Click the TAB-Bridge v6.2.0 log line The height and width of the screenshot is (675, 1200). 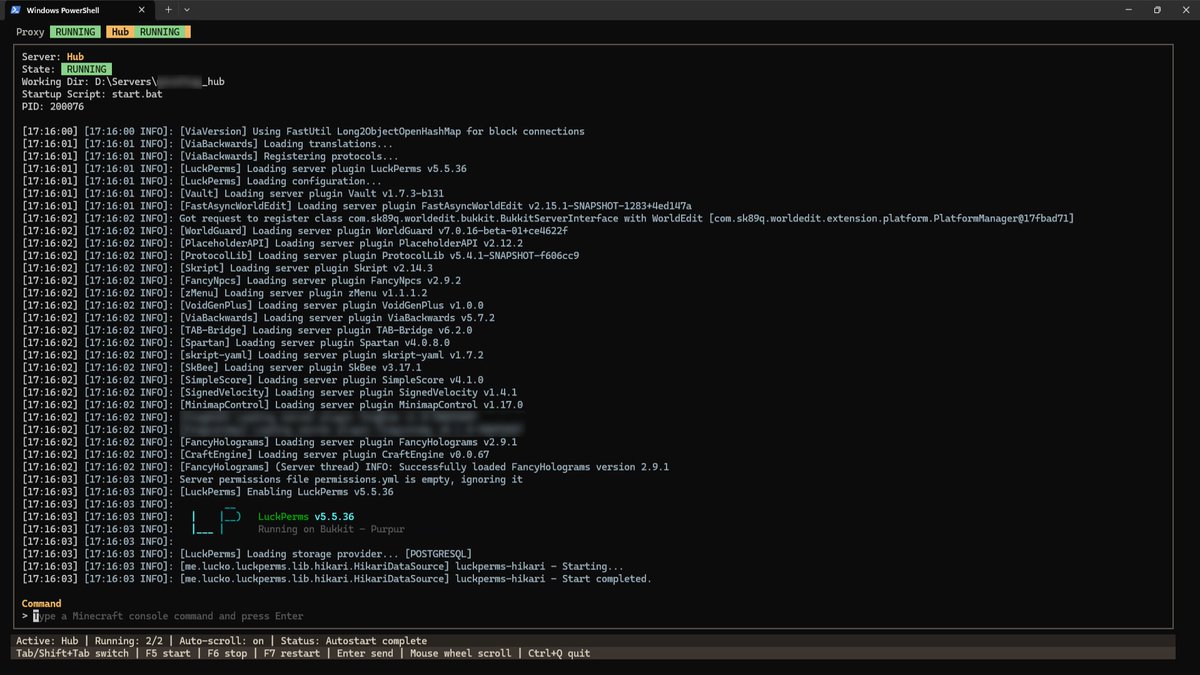point(247,330)
